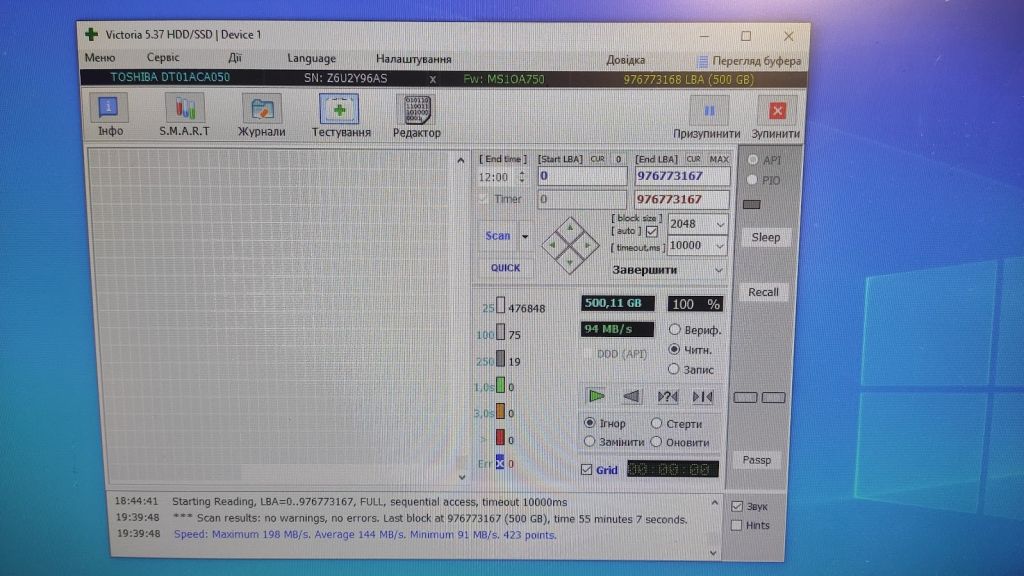
Task: Open the Журнали logs section
Action: click(261, 116)
